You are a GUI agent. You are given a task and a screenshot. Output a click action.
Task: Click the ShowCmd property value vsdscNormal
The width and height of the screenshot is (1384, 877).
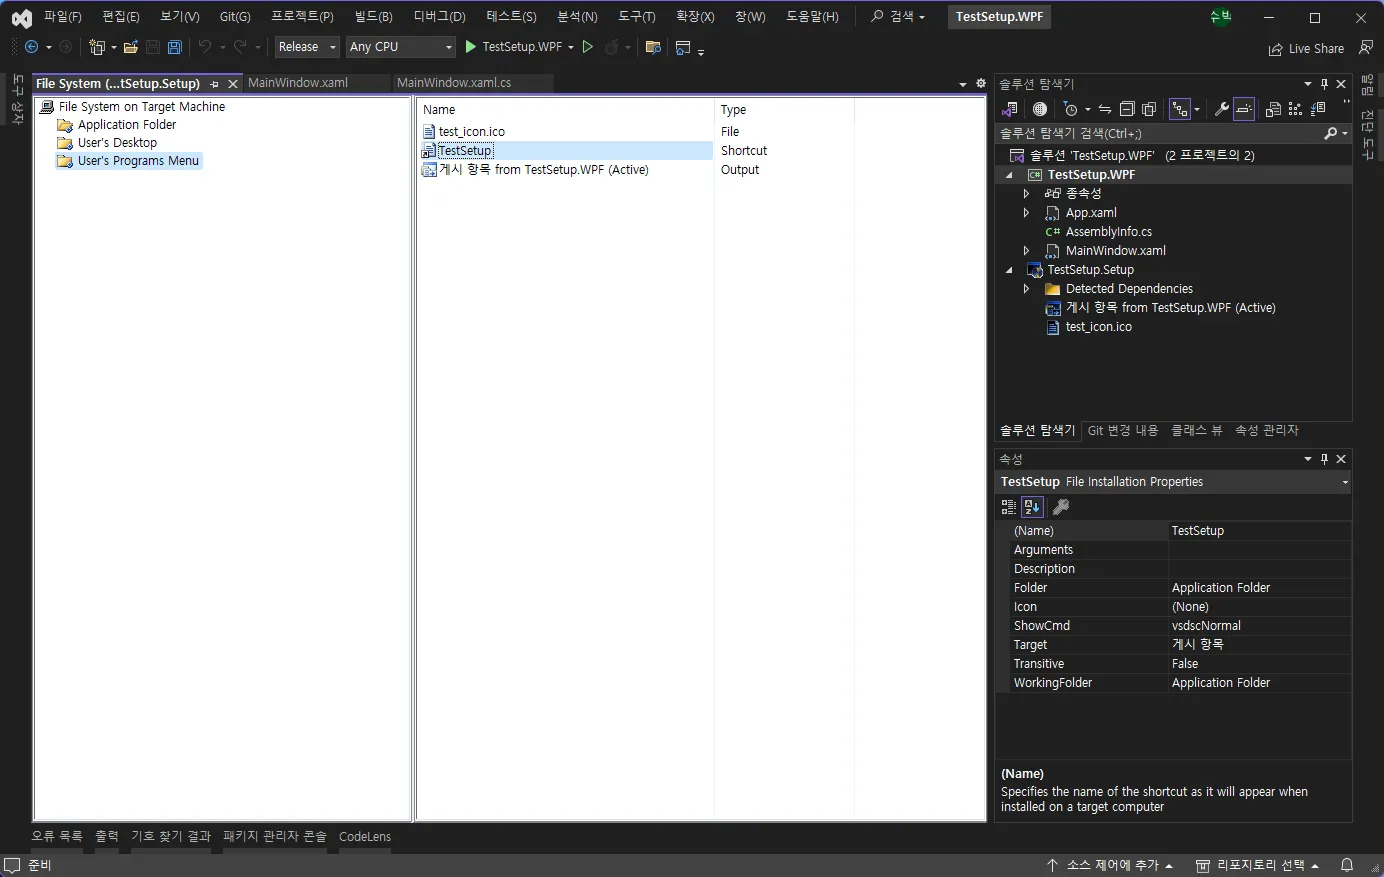1260,626
